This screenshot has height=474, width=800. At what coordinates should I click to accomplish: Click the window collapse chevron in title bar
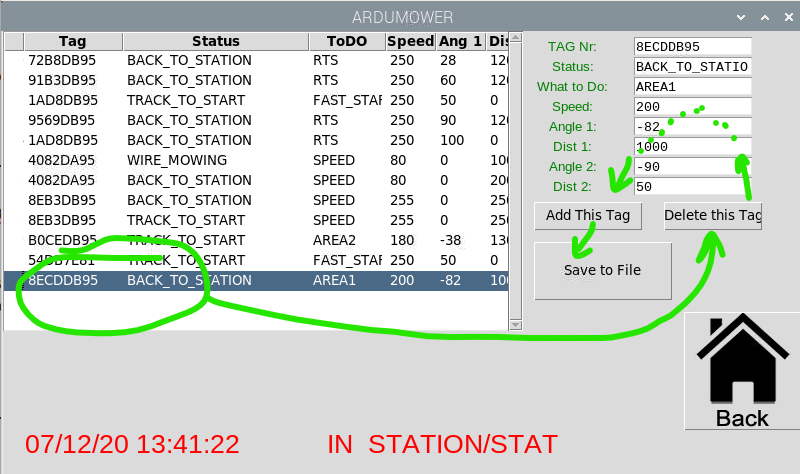741,17
